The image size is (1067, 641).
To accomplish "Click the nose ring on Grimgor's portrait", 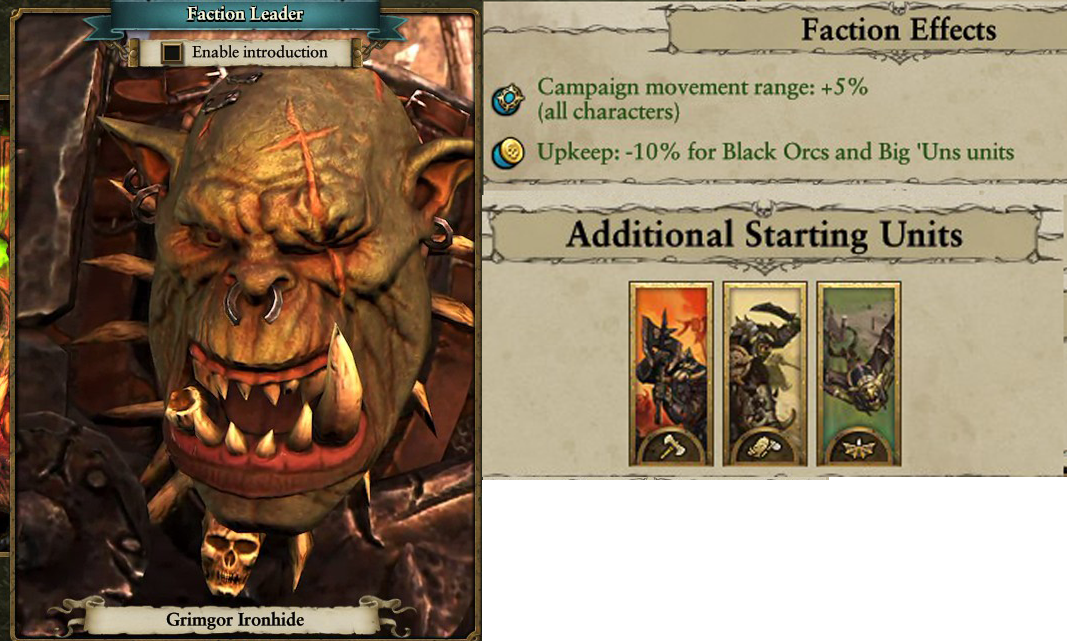I will pyautogui.click(x=254, y=301).
